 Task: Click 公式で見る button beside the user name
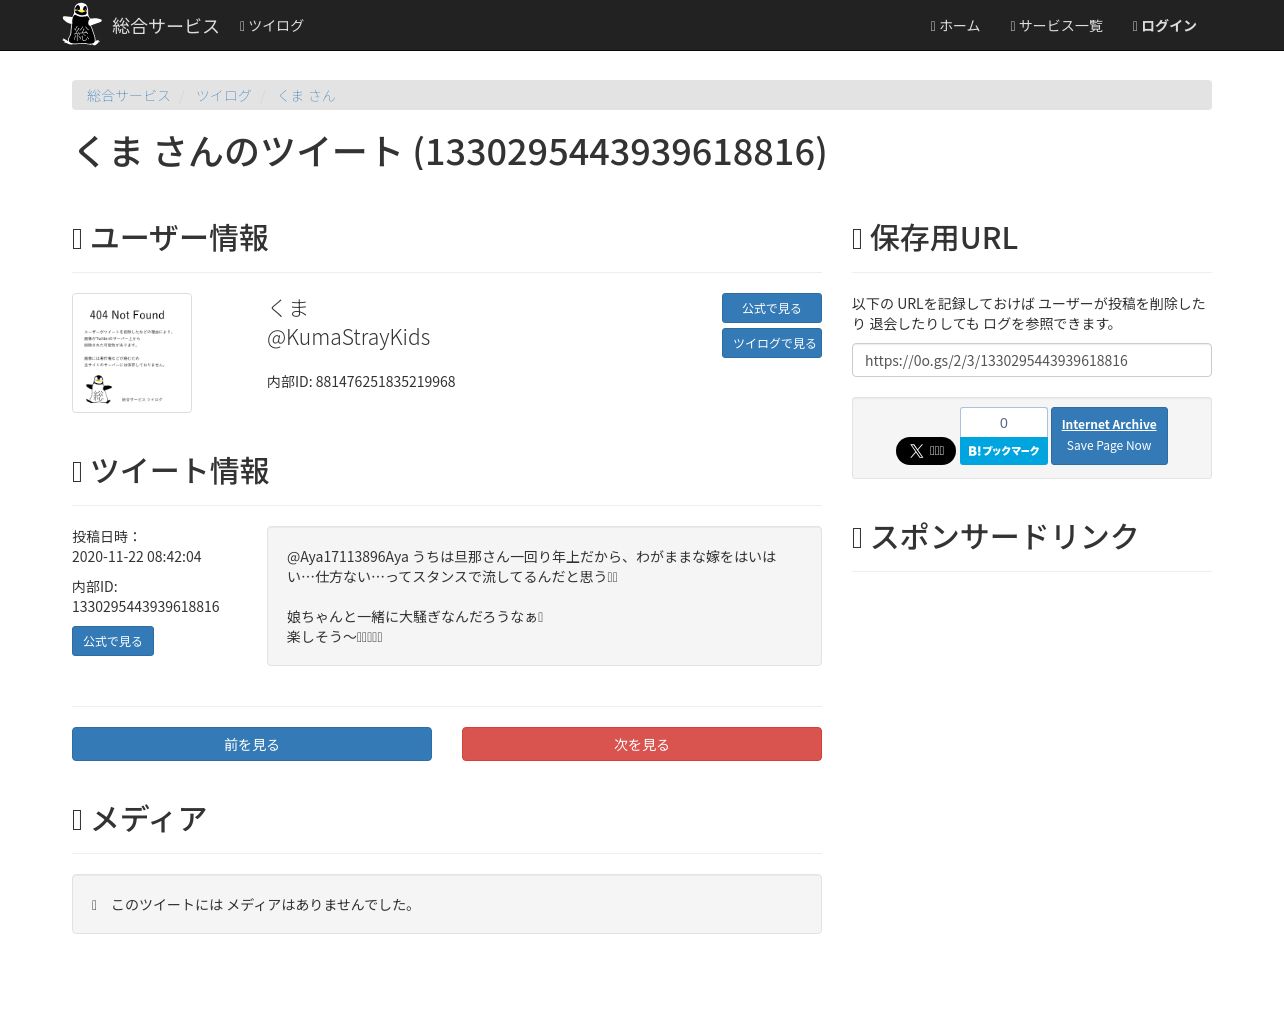pos(772,308)
